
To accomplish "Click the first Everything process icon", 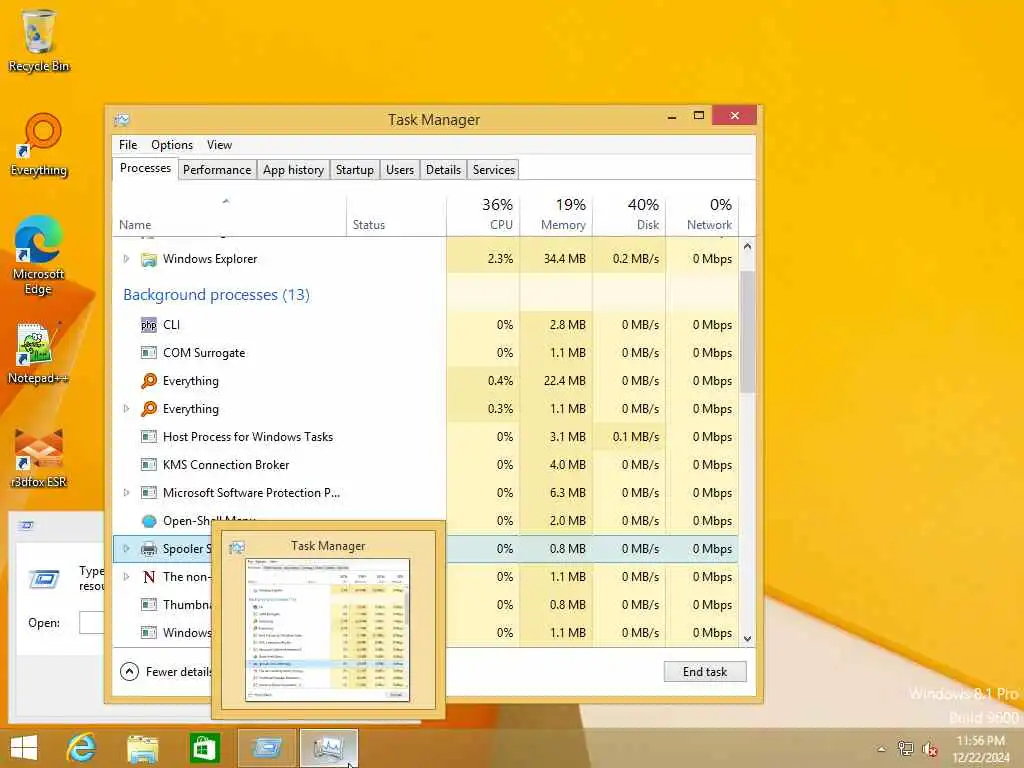I will (149, 381).
